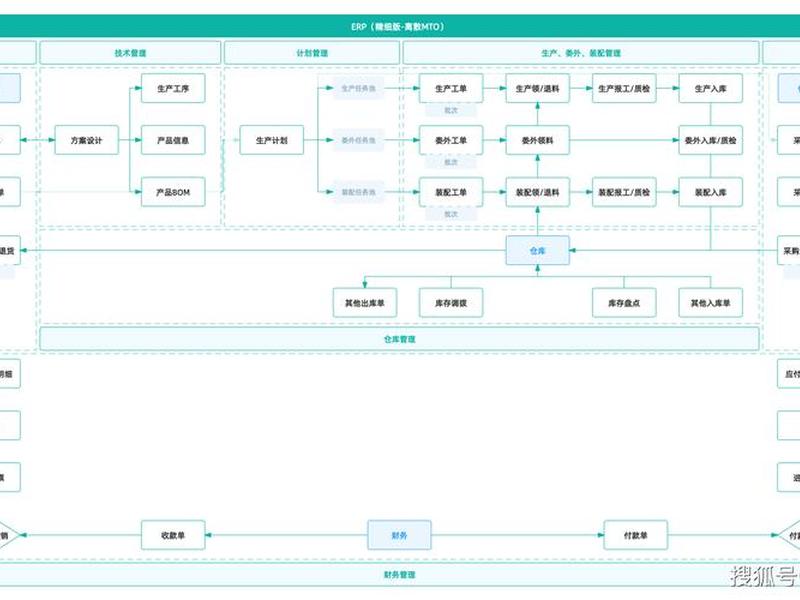Click the 产品信息 node
This screenshot has height=600, width=800.
[173, 140]
